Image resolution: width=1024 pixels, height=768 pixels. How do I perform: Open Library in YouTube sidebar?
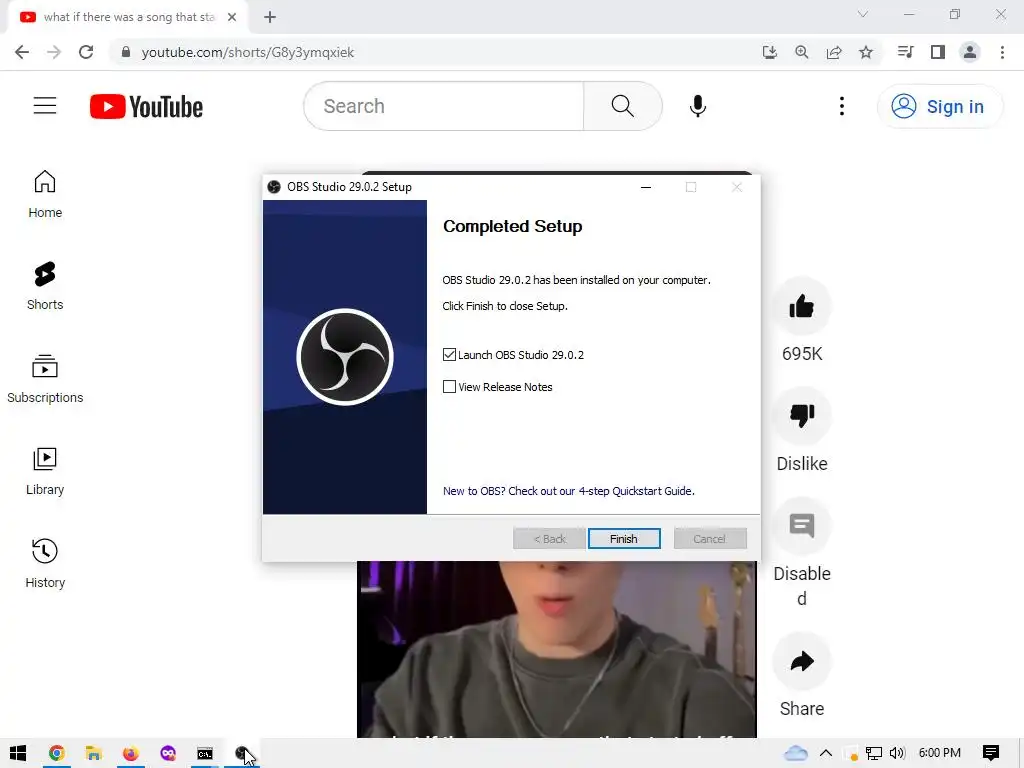[45, 471]
